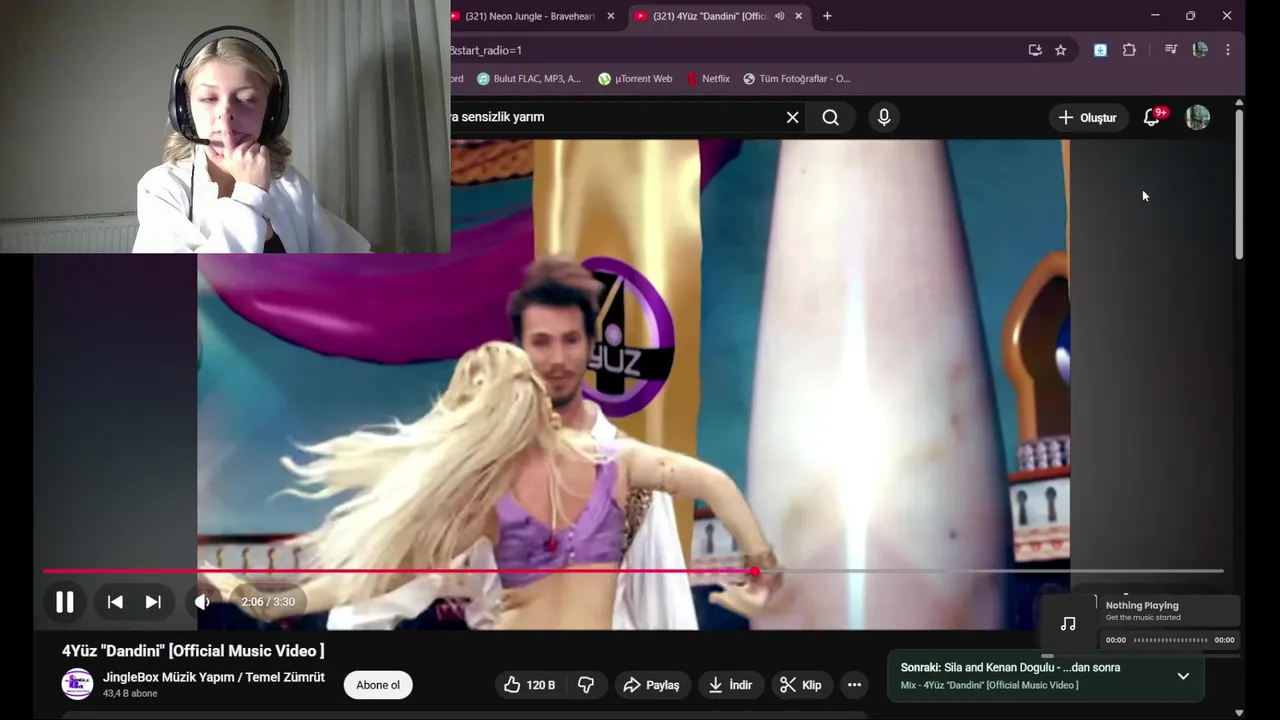Like the video with 120 B likes
Viewport: 1280px width, 720px height.
click(x=530, y=685)
